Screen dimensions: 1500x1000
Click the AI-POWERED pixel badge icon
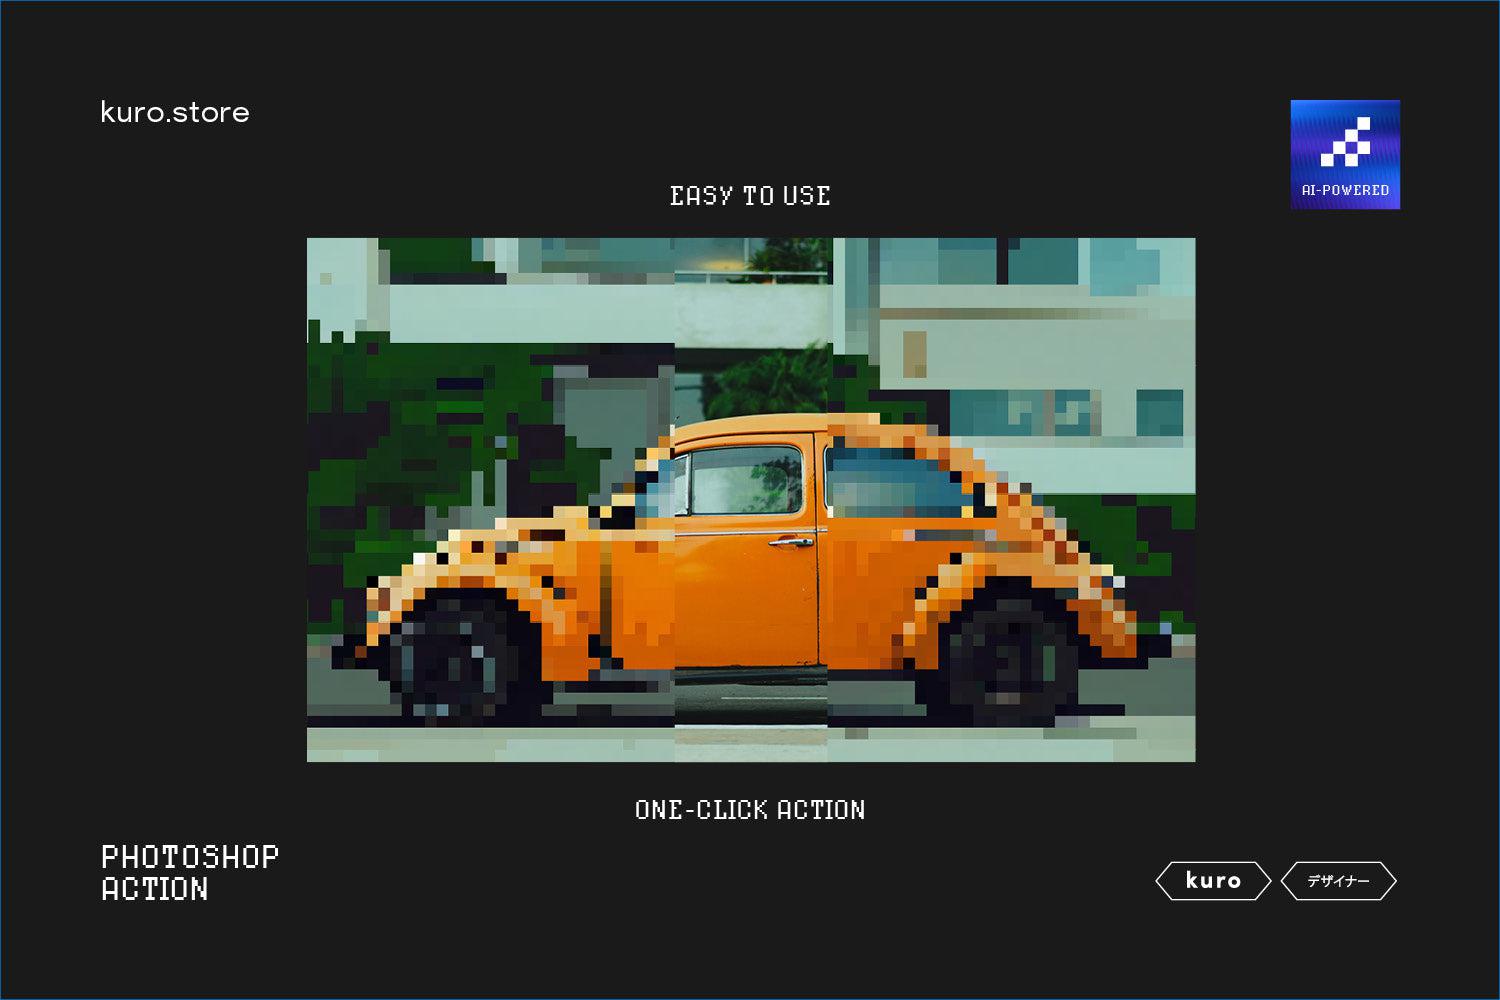coord(1344,153)
